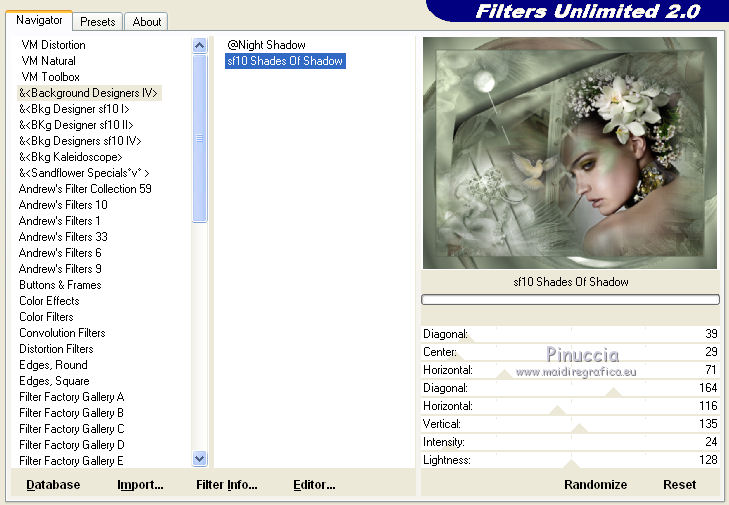Select Filter Factory Gallery C
Screen dimensions: 729x505
click(x=72, y=429)
